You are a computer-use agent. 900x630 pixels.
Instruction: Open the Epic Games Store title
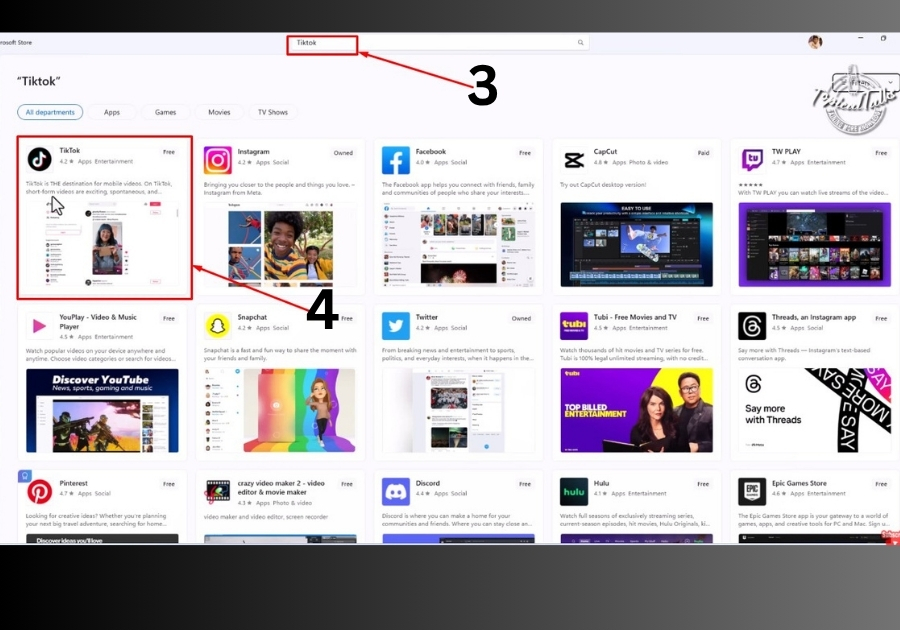[799, 483]
